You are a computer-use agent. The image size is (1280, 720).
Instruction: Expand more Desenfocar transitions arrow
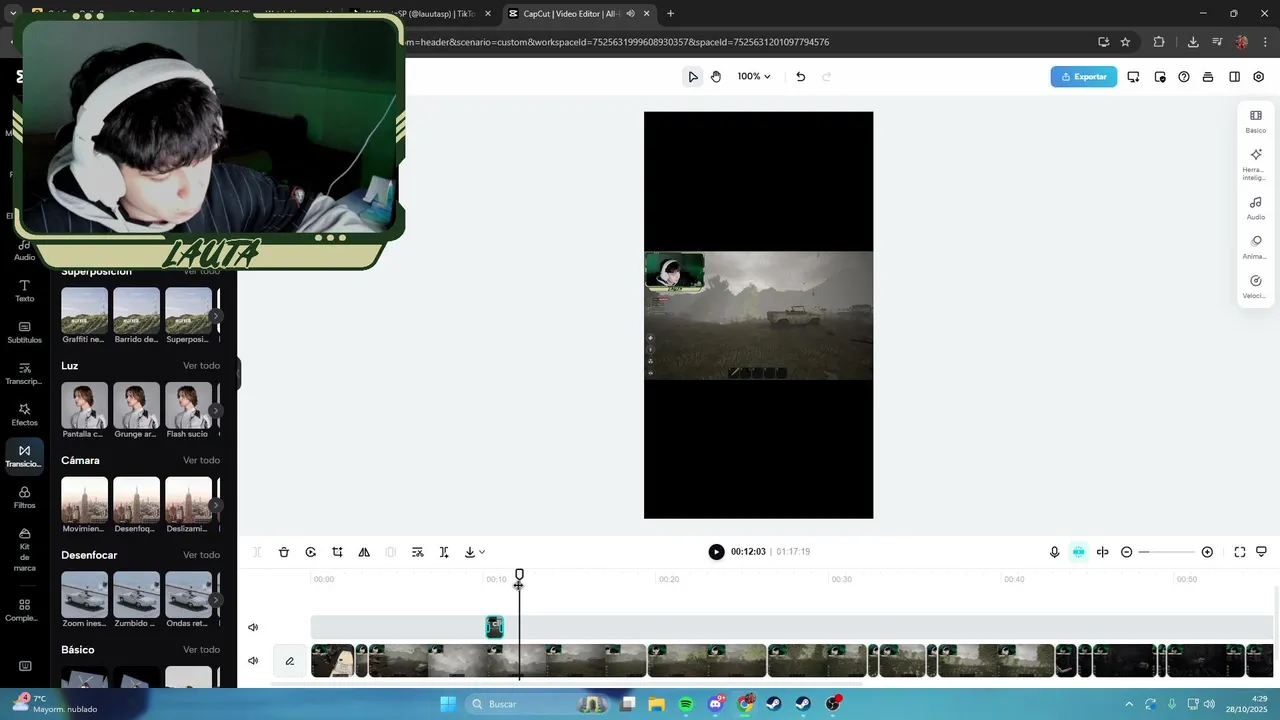click(x=215, y=600)
